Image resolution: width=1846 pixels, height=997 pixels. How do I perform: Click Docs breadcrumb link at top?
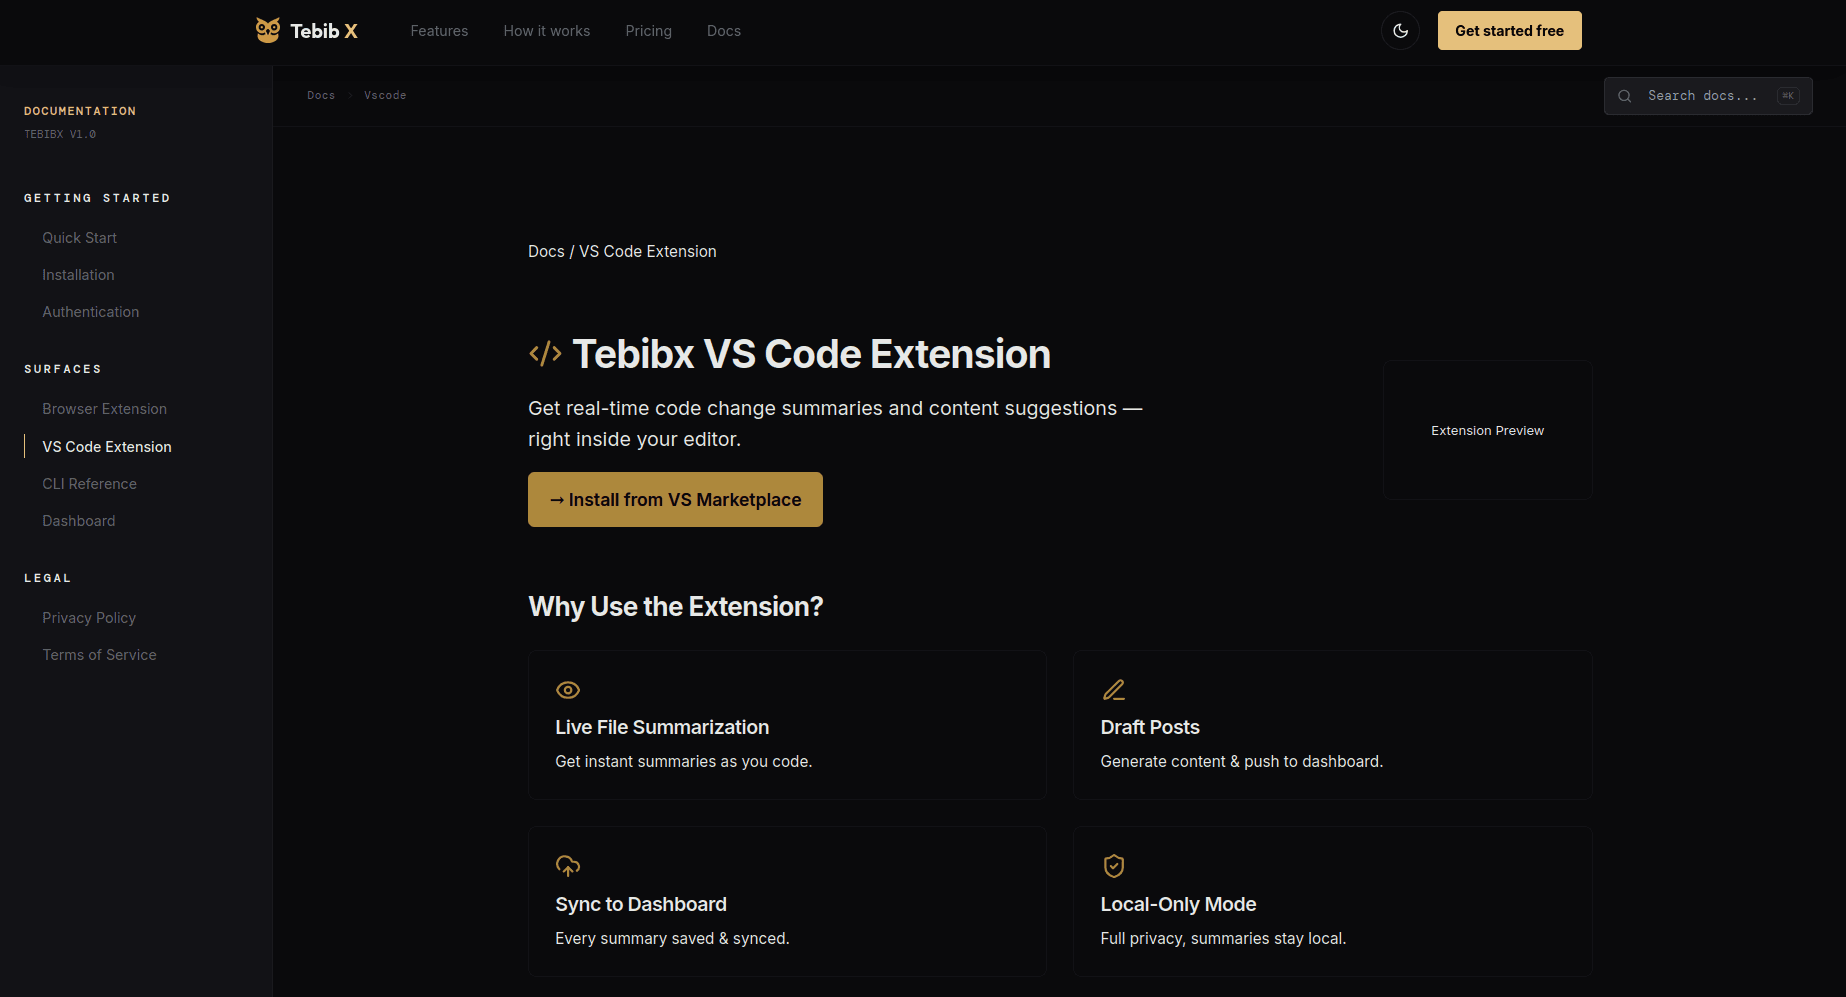(321, 96)
